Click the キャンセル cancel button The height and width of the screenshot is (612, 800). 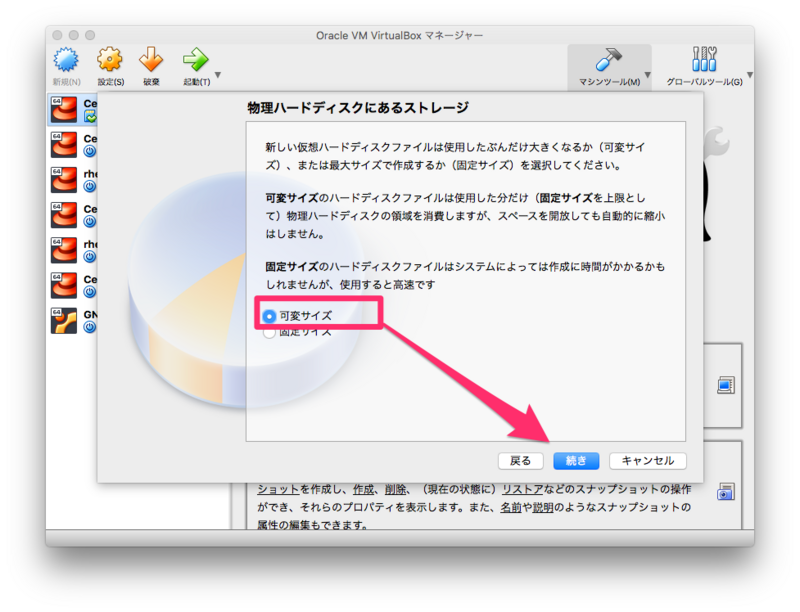[x=647, y=461]
